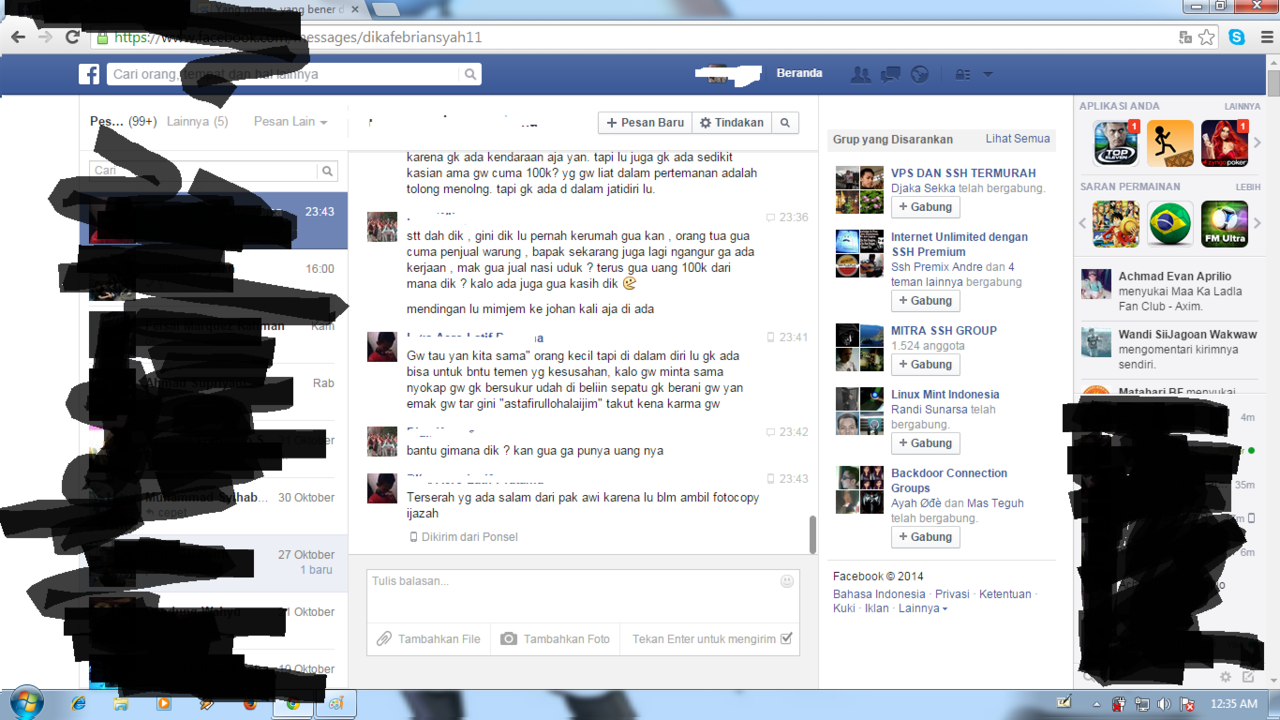Open the Brazil flag football game
The width and height of the screenshot is (1280, 720).
coord(1170,224)
